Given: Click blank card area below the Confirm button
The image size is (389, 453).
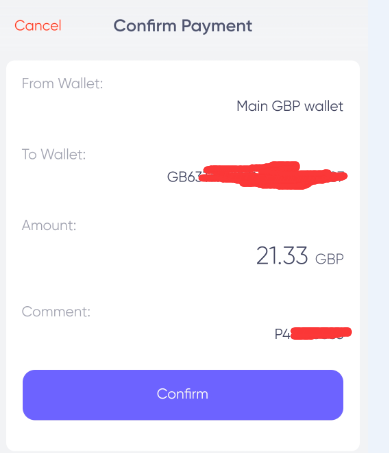Looking at the screenshot, I should 183,435.
